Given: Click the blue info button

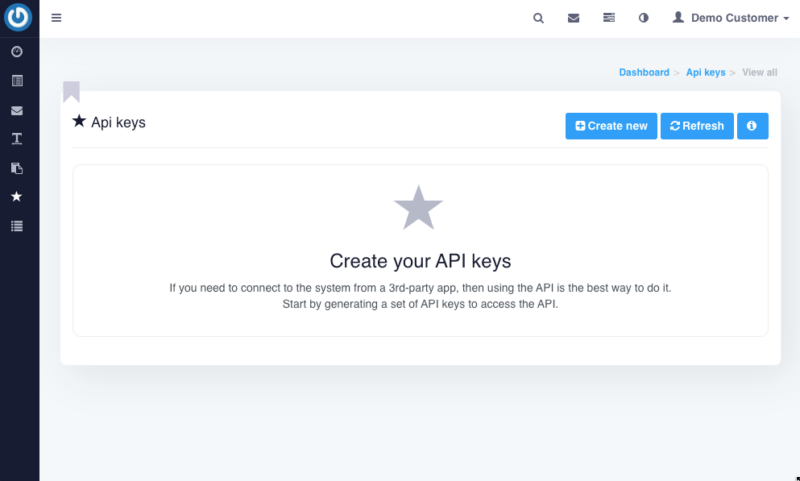Looking at the screenshot, I should point(752,126).
